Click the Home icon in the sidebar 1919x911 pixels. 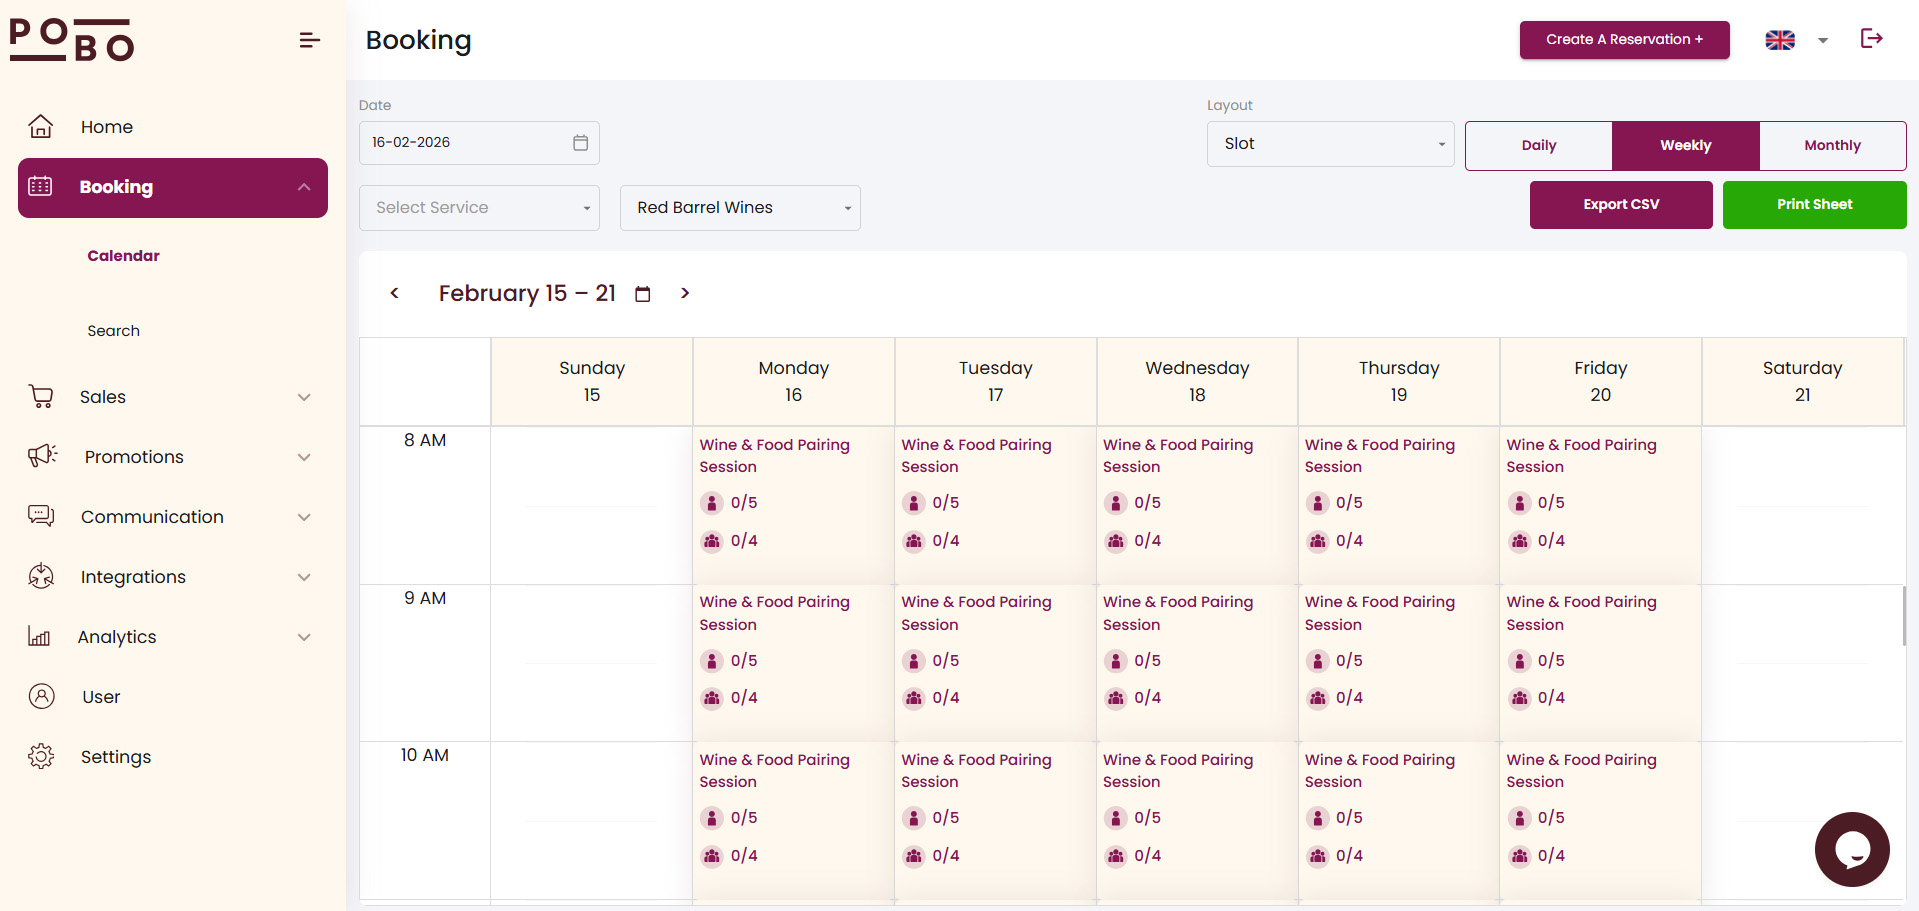(41, 127)
